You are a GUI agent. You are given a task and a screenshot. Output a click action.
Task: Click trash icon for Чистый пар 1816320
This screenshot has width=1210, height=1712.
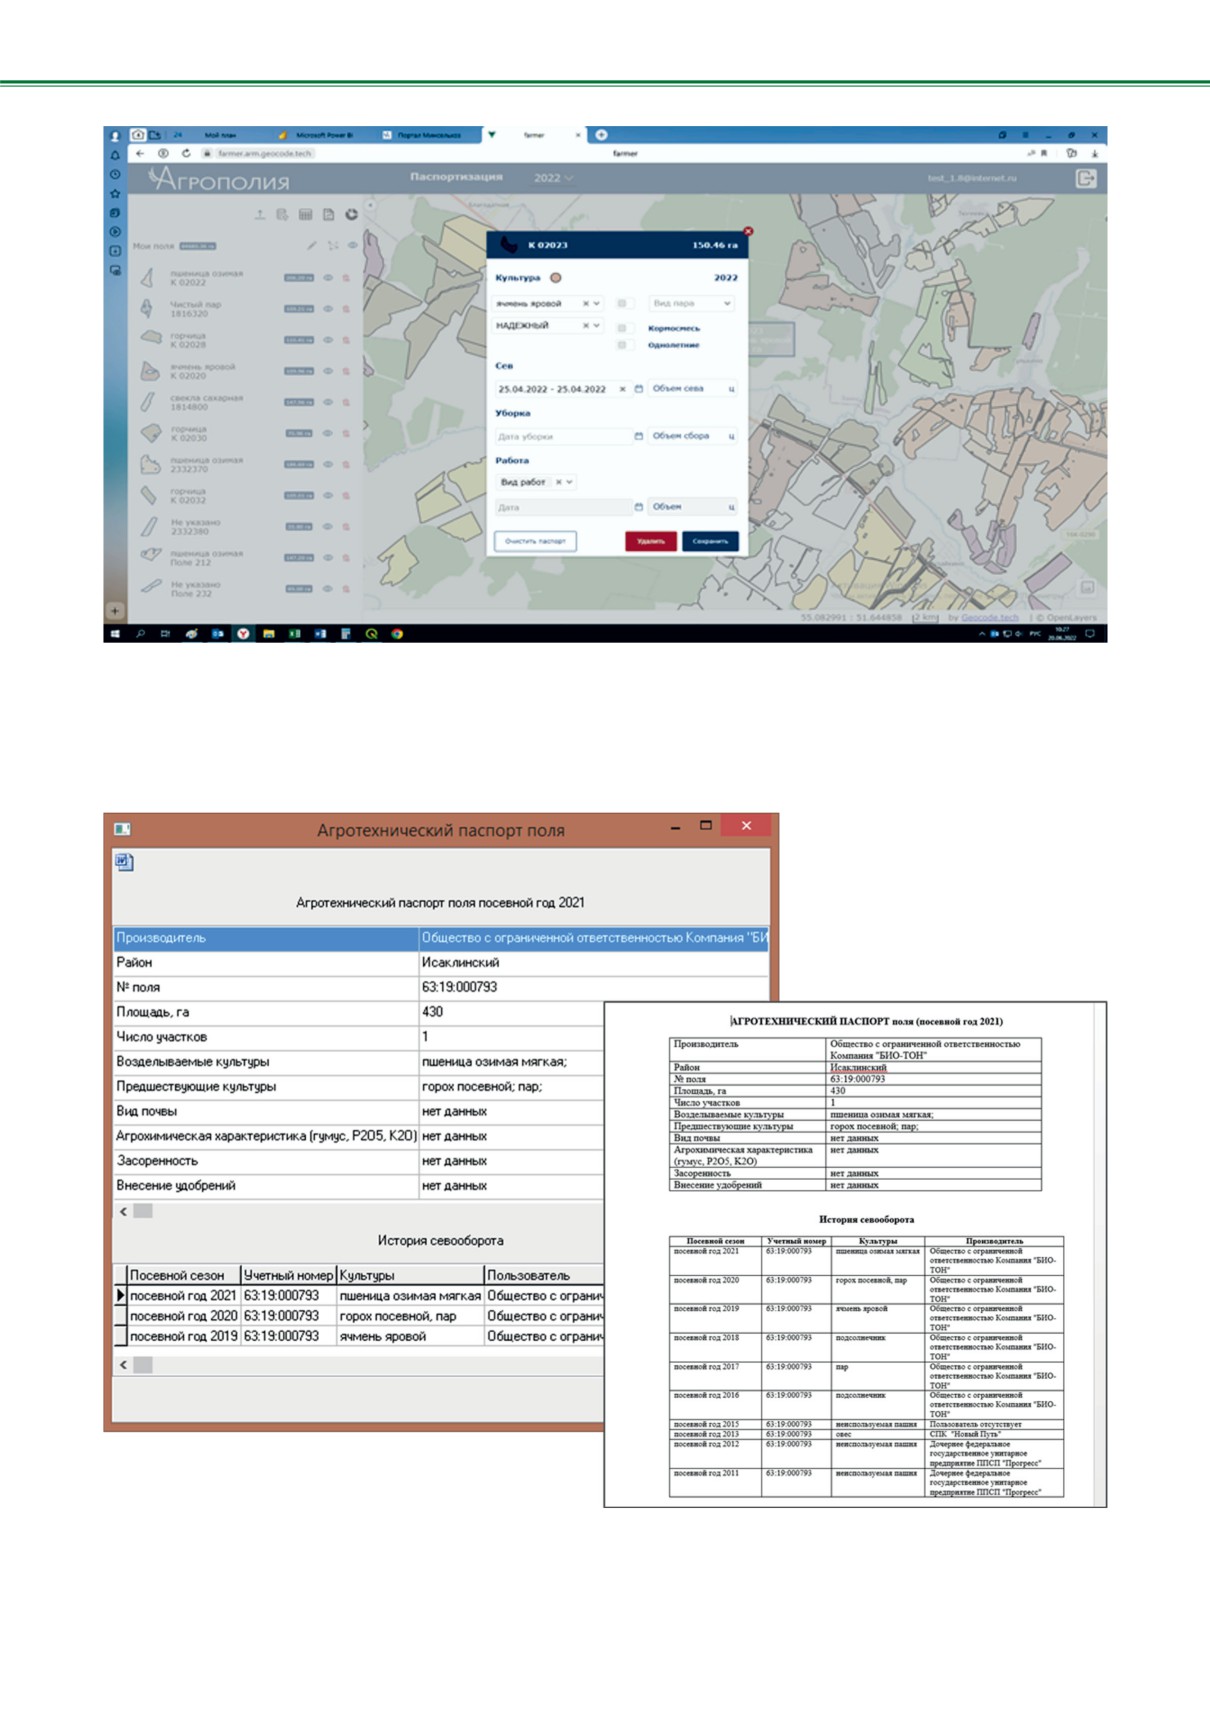click(x=346, y=309)
